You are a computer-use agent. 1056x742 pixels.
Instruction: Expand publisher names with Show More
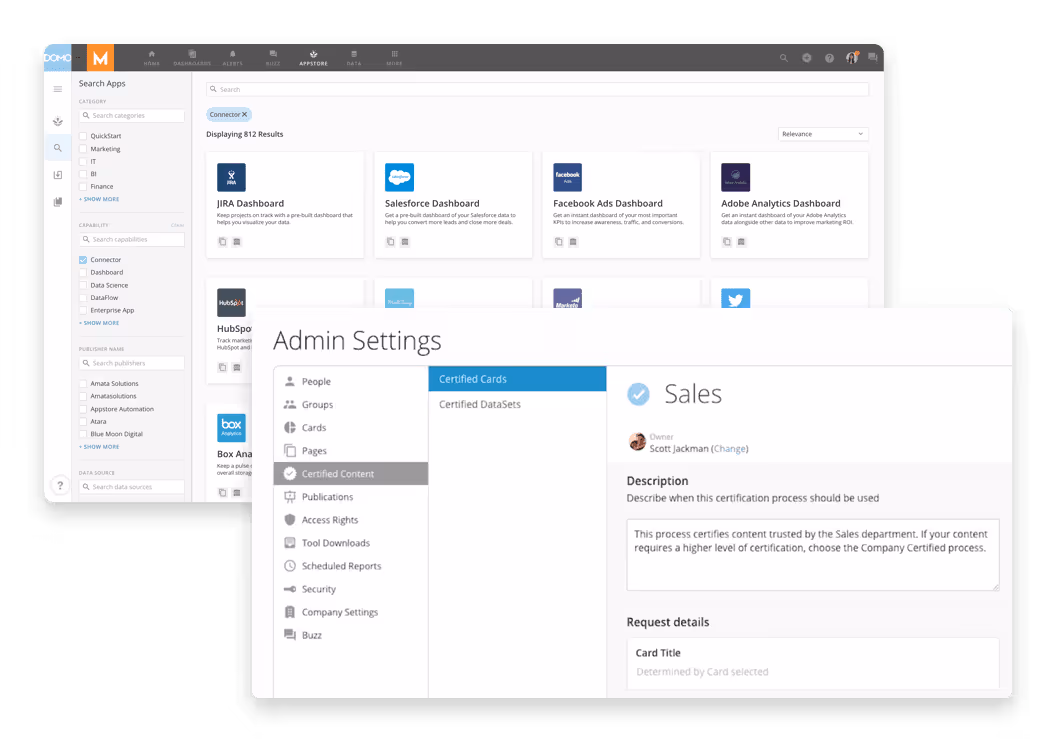pyautogui.click(x=100, y=447)
